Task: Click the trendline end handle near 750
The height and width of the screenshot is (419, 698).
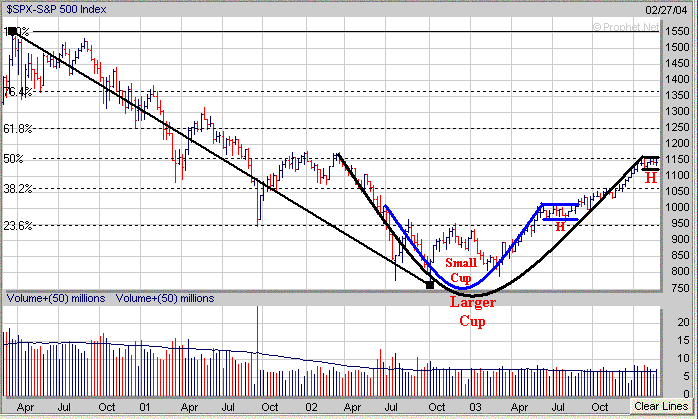Action: [x=430, y=285]
